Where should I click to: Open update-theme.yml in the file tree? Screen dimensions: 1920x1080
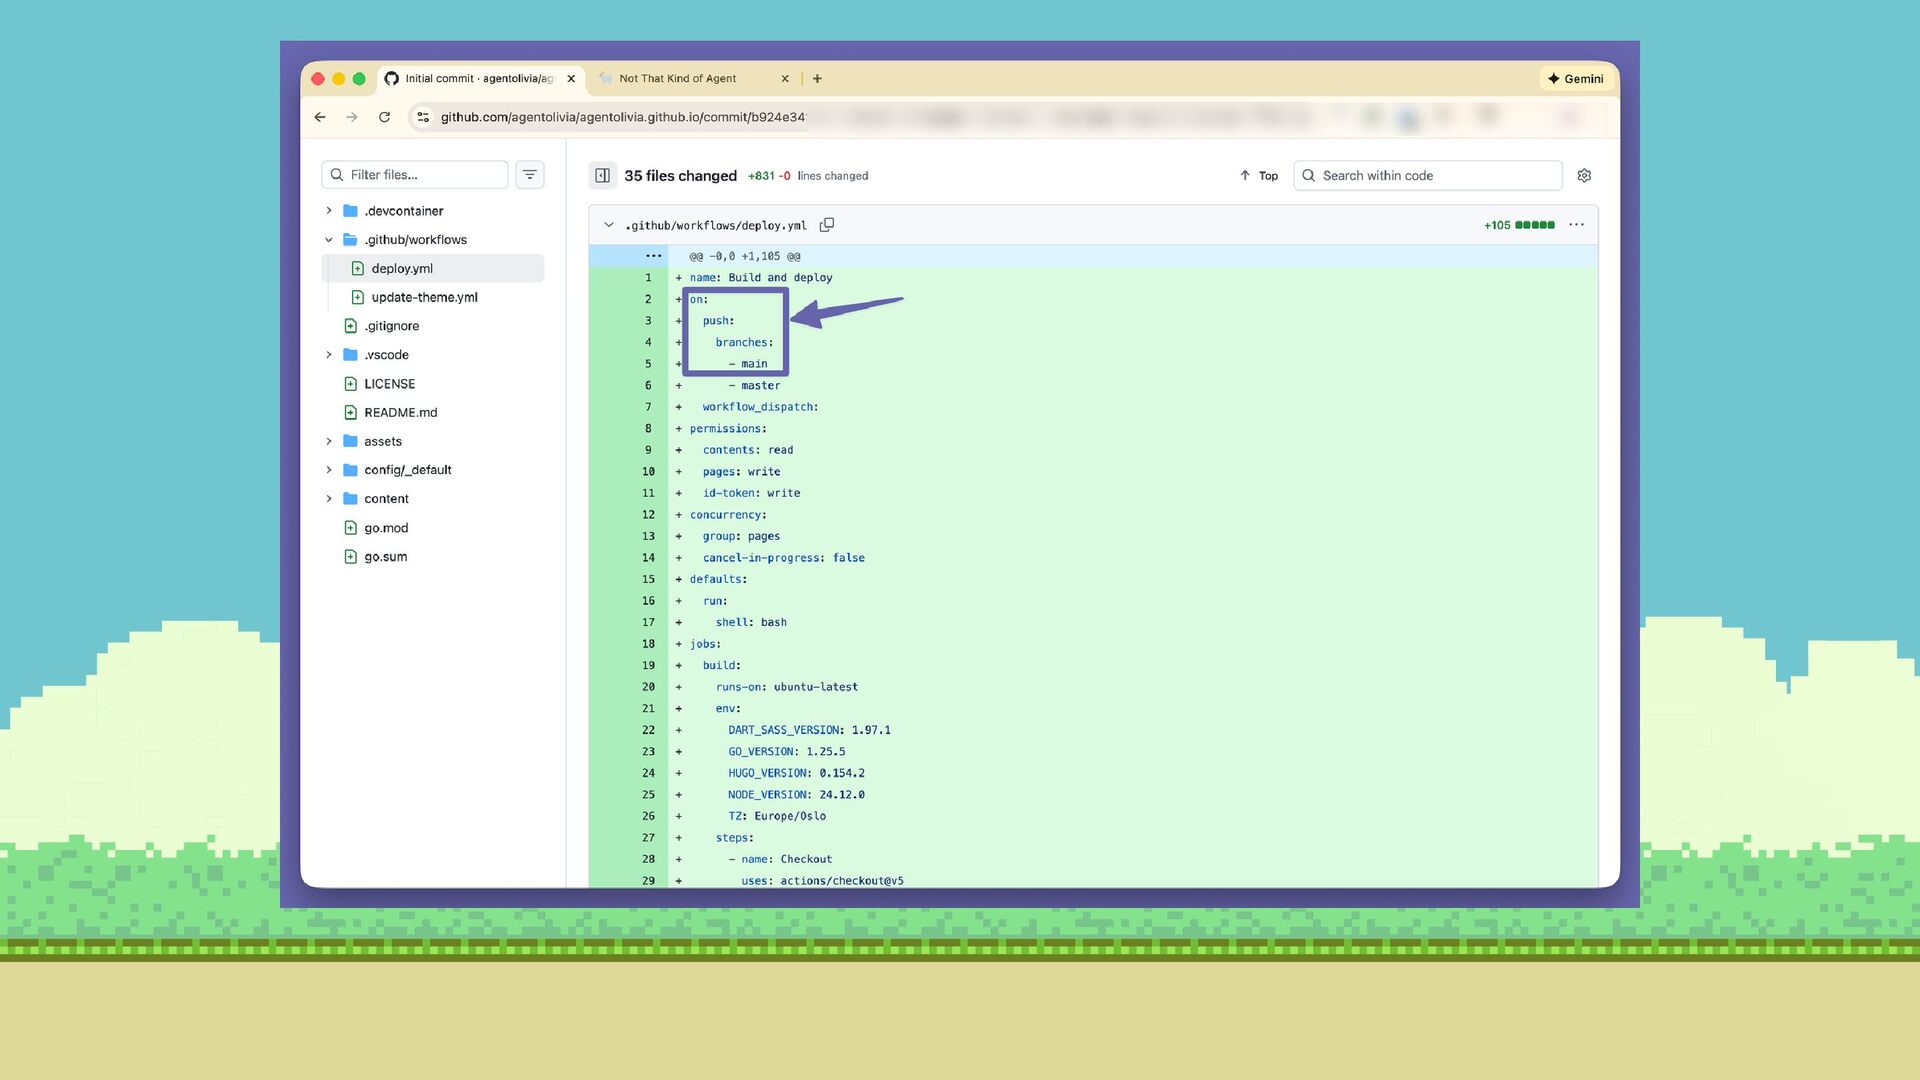424,297
